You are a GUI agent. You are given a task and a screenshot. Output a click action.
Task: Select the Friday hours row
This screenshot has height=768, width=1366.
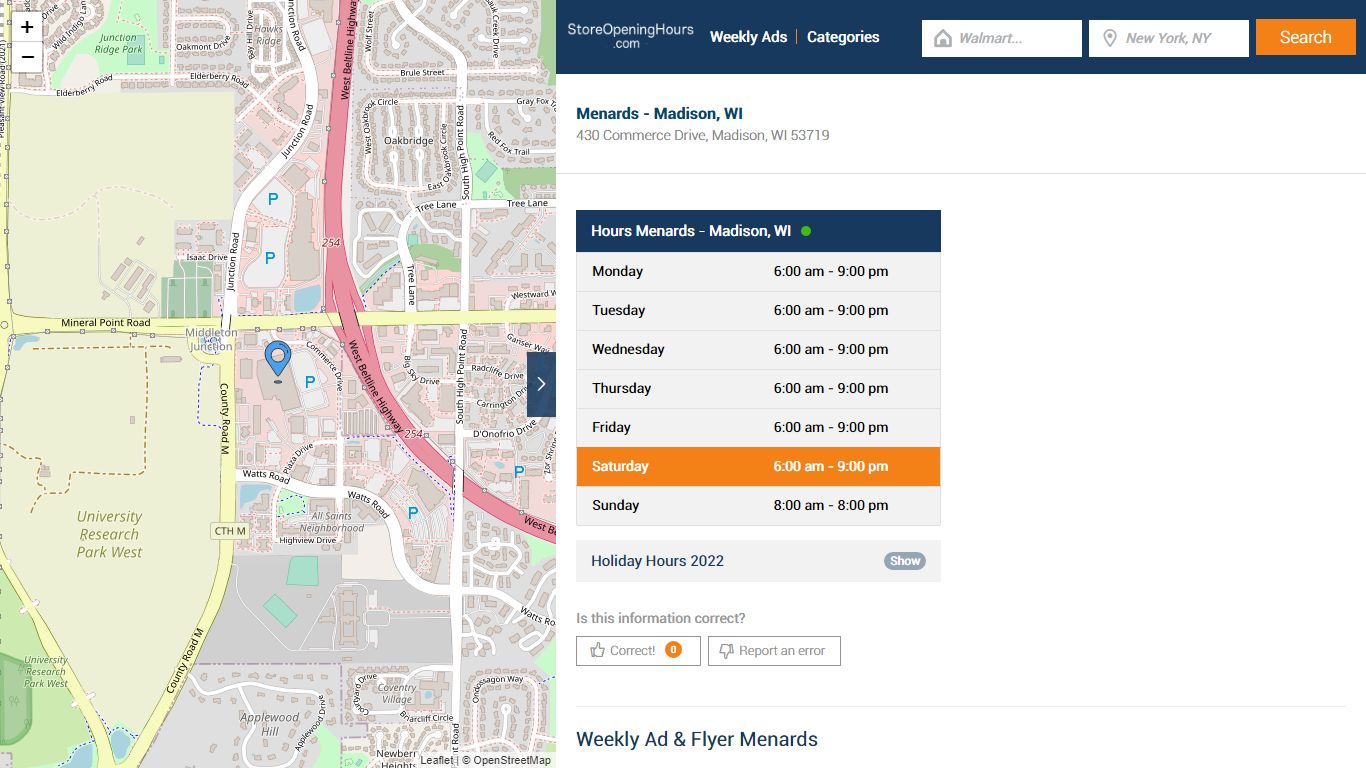[x=758, y=428]
